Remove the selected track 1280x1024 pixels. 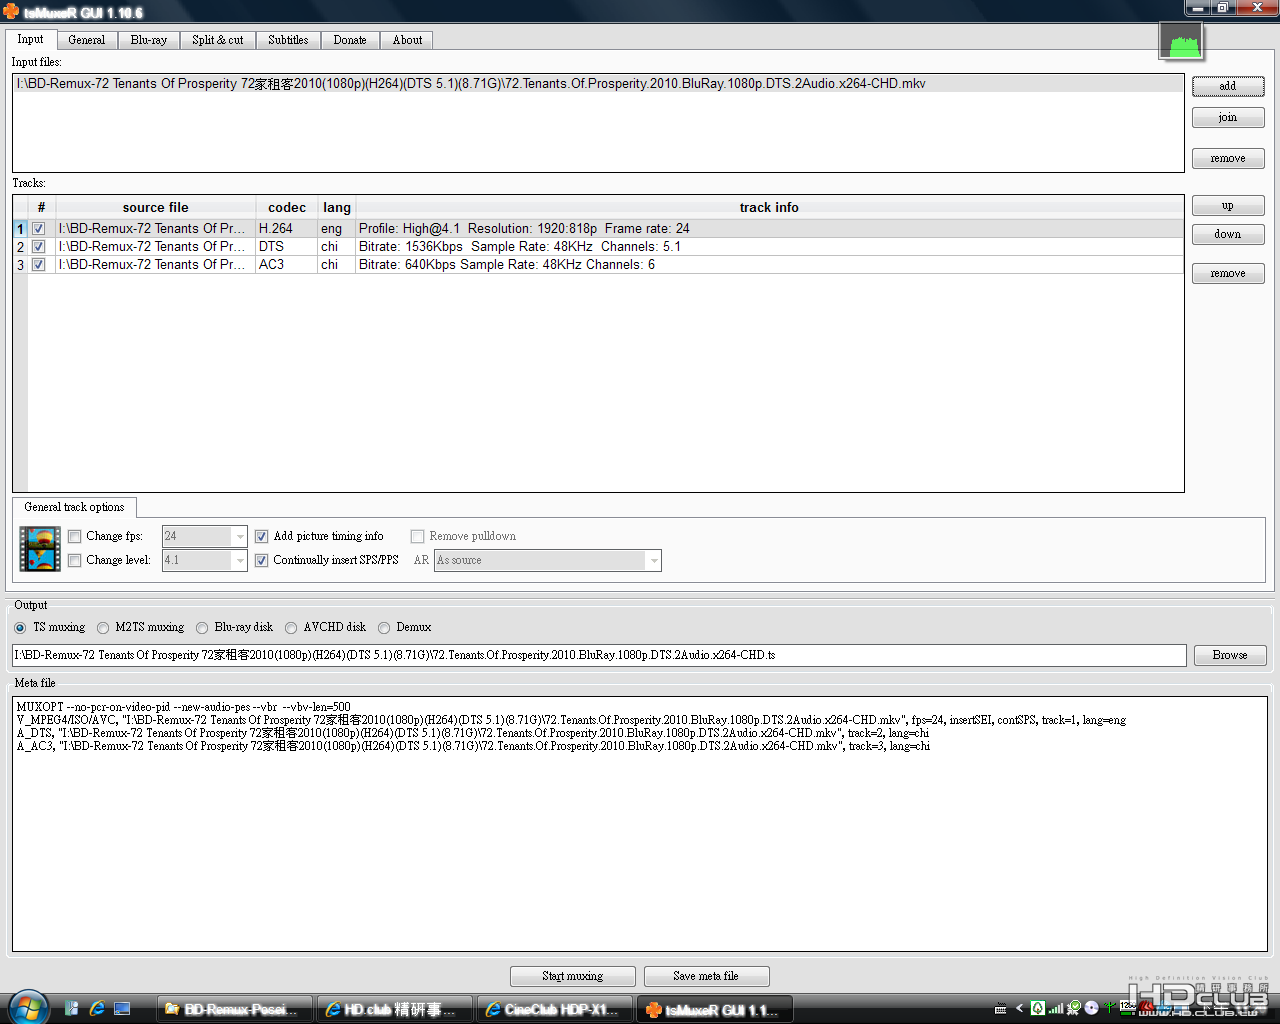[1228, 273]
